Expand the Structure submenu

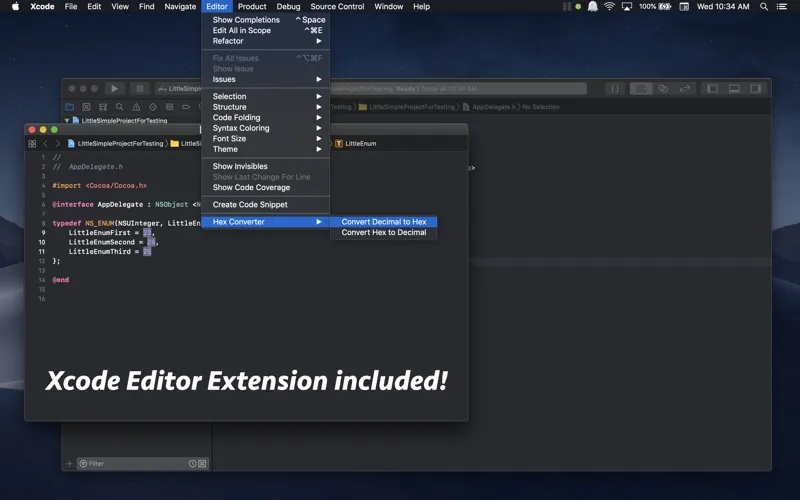point(266,107)
